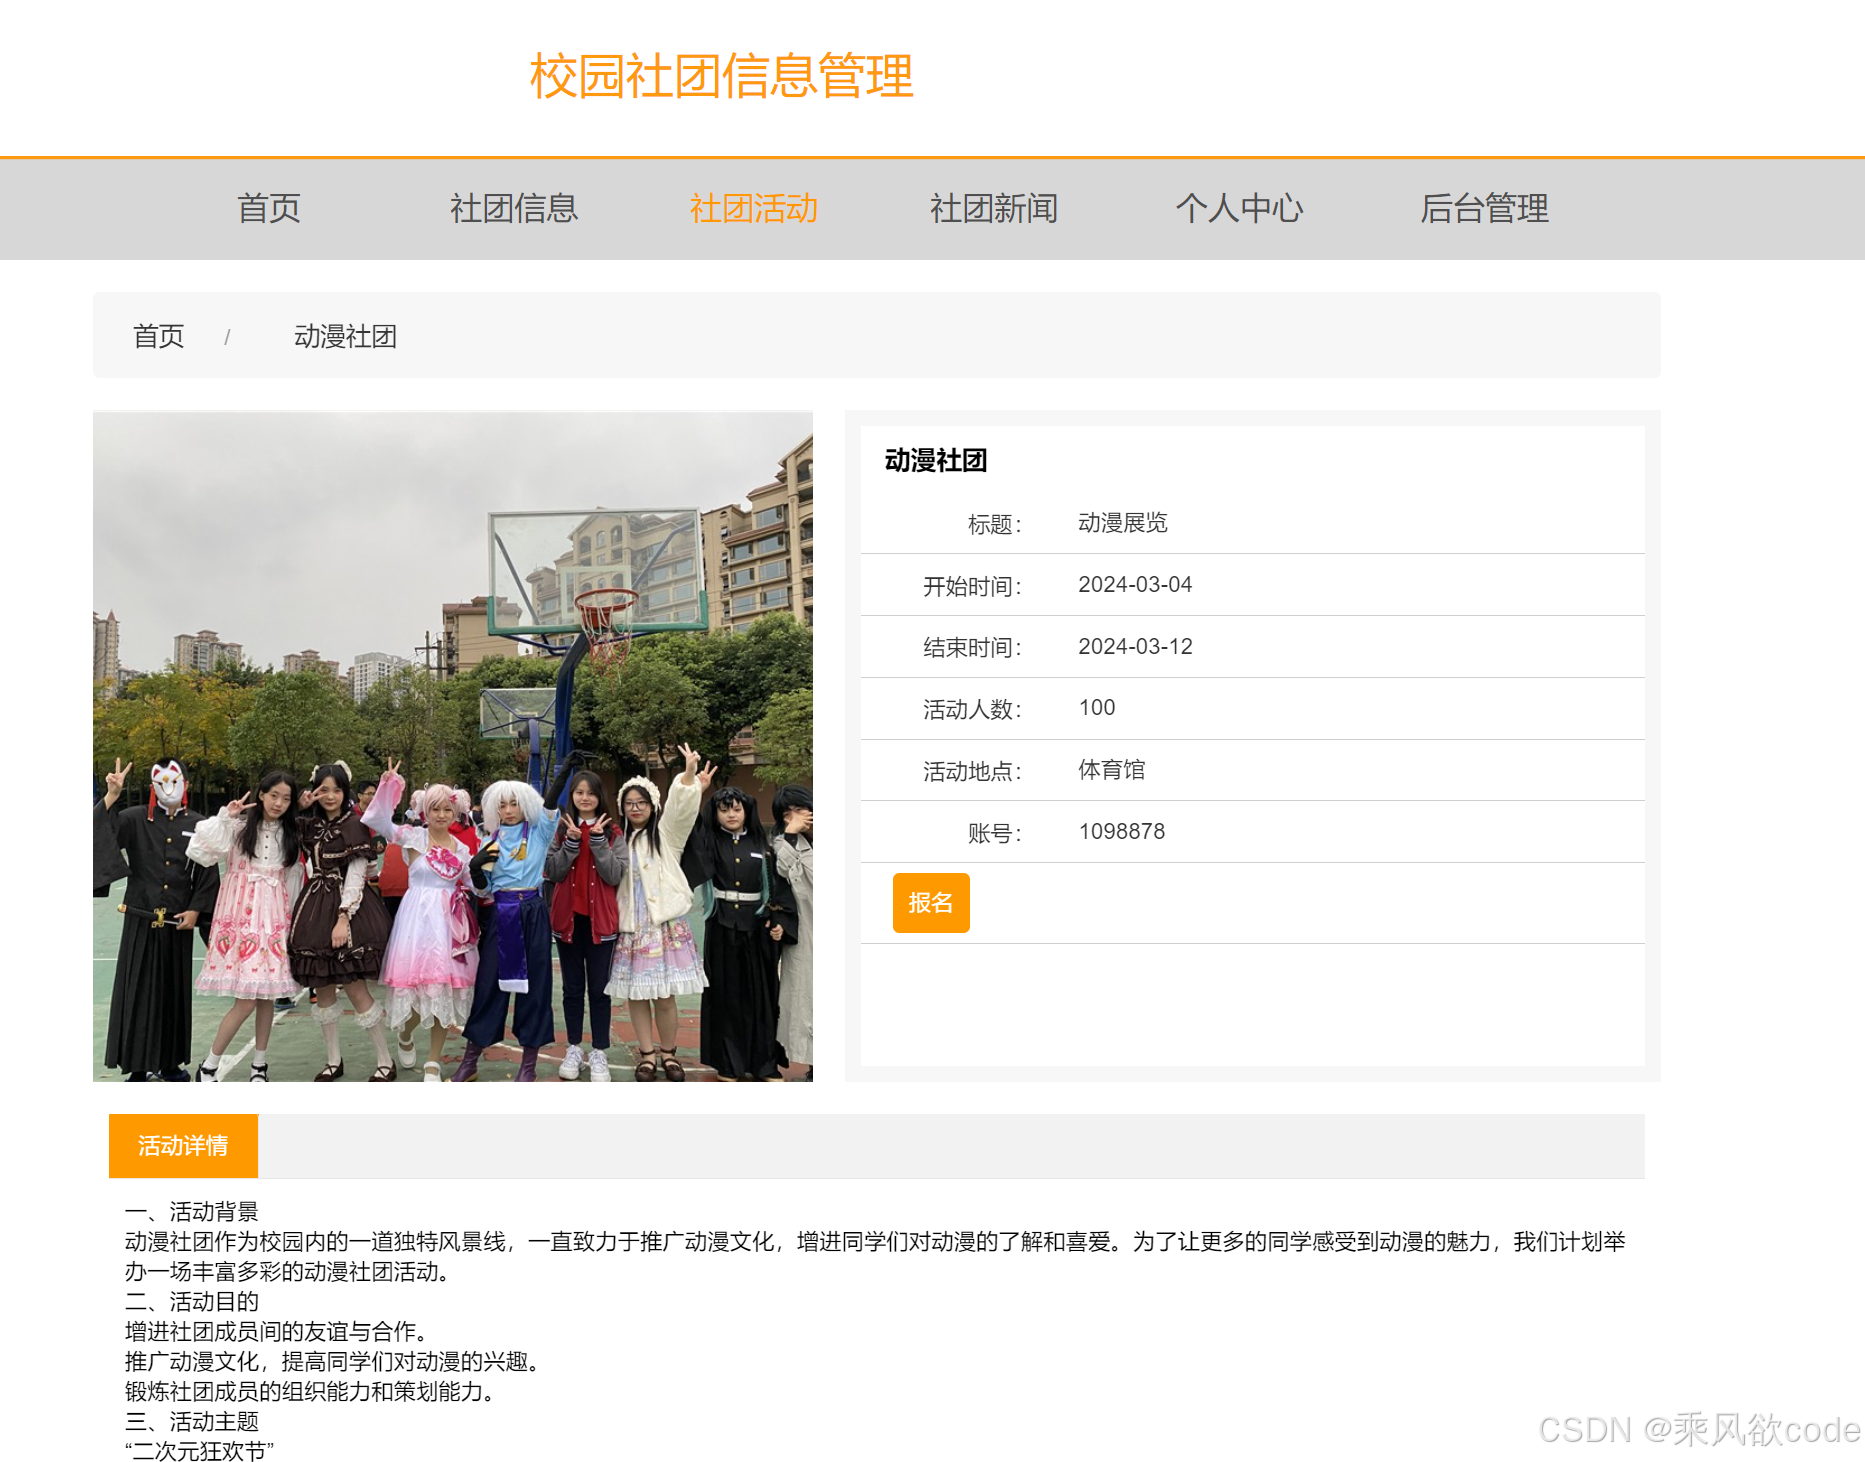1865x1462 pixels.
Task: Click the 动漫社团 breadcrumb entry
Action: 346,336
